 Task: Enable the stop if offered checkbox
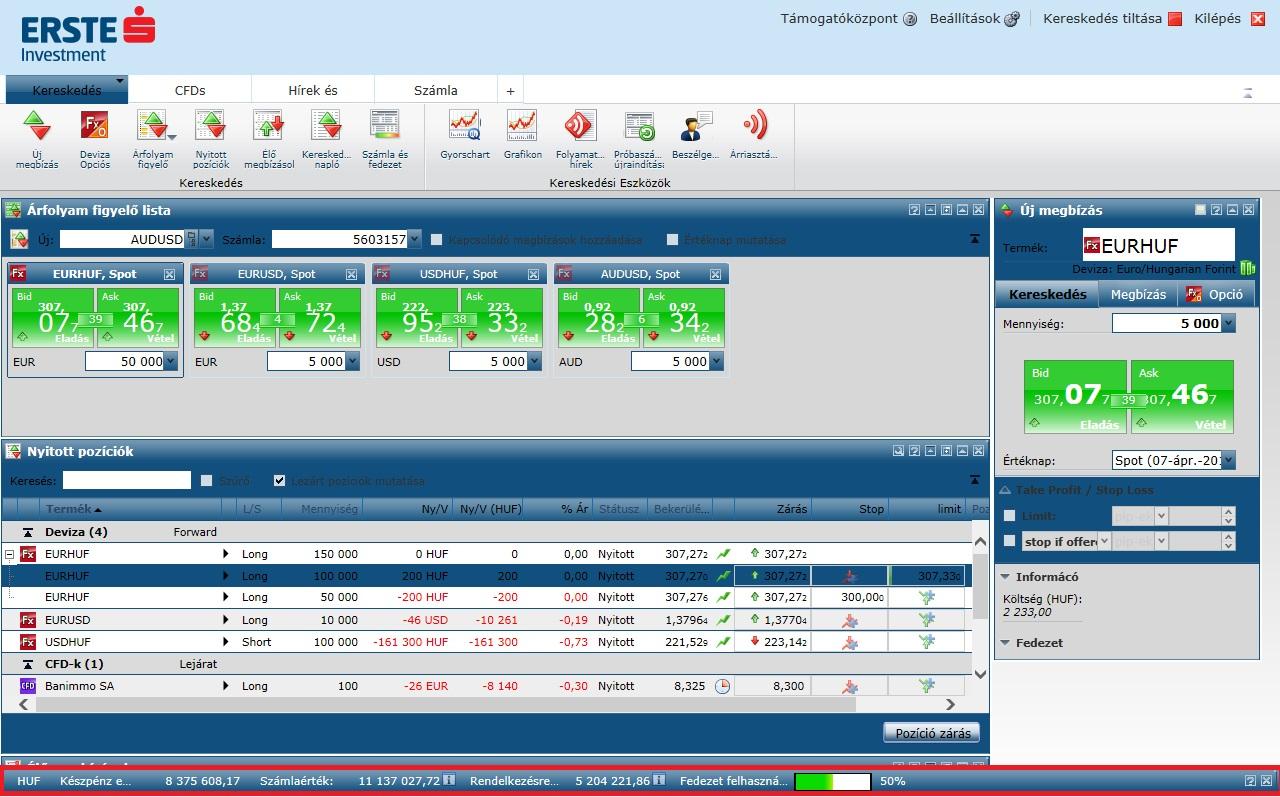coord(1009,541)
